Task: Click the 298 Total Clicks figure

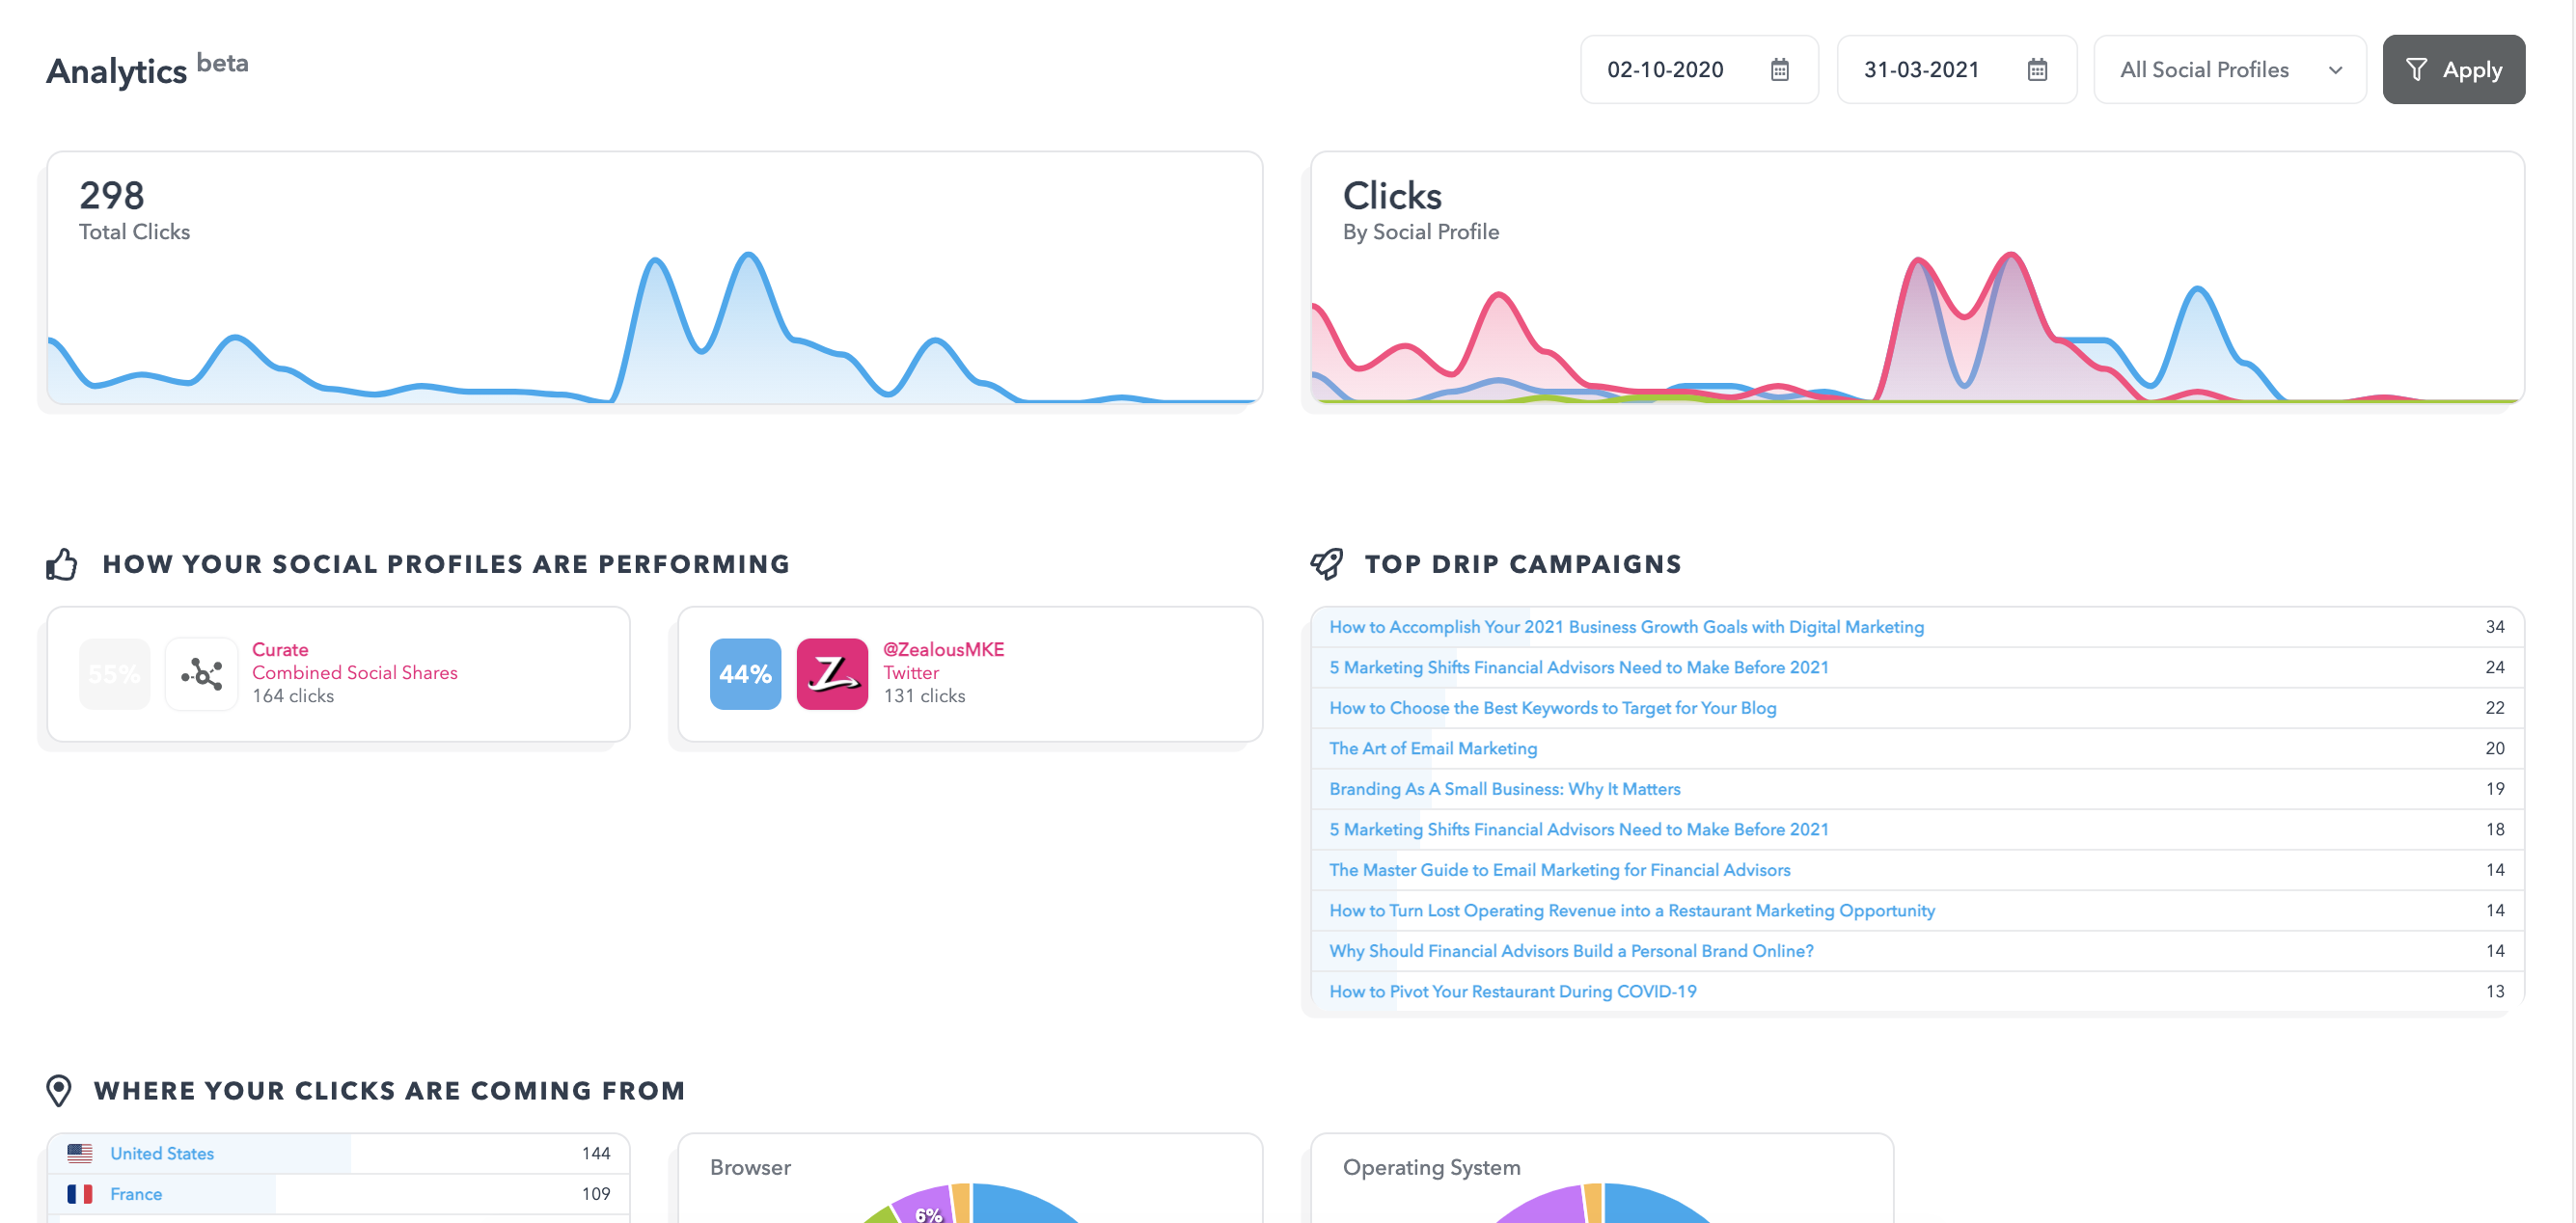Action: pos(112,195)
